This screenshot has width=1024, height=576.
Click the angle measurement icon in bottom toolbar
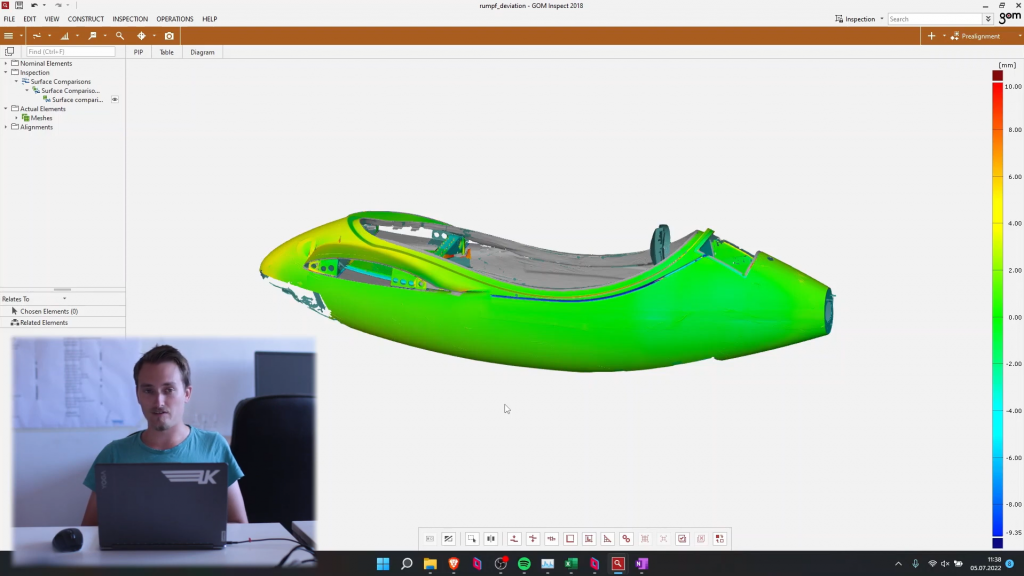[x=607, y=539]
